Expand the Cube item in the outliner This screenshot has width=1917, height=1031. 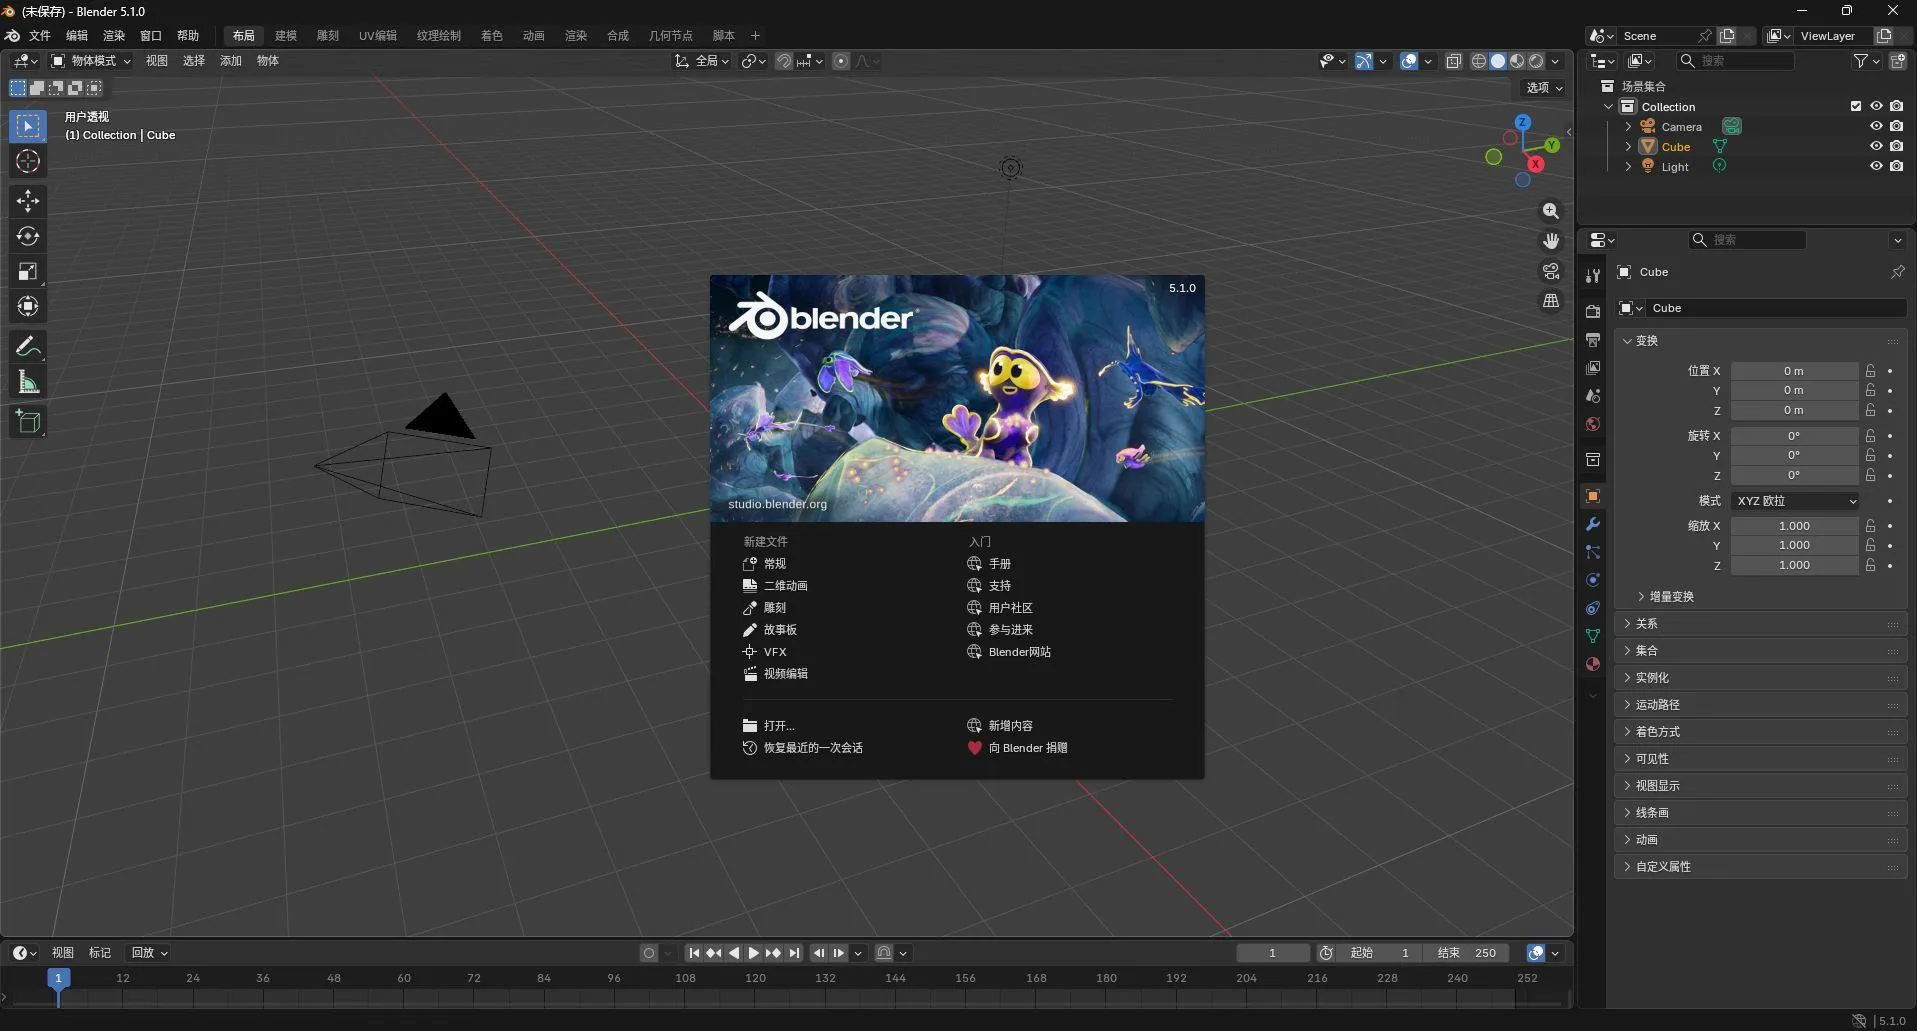(1627, 146)
